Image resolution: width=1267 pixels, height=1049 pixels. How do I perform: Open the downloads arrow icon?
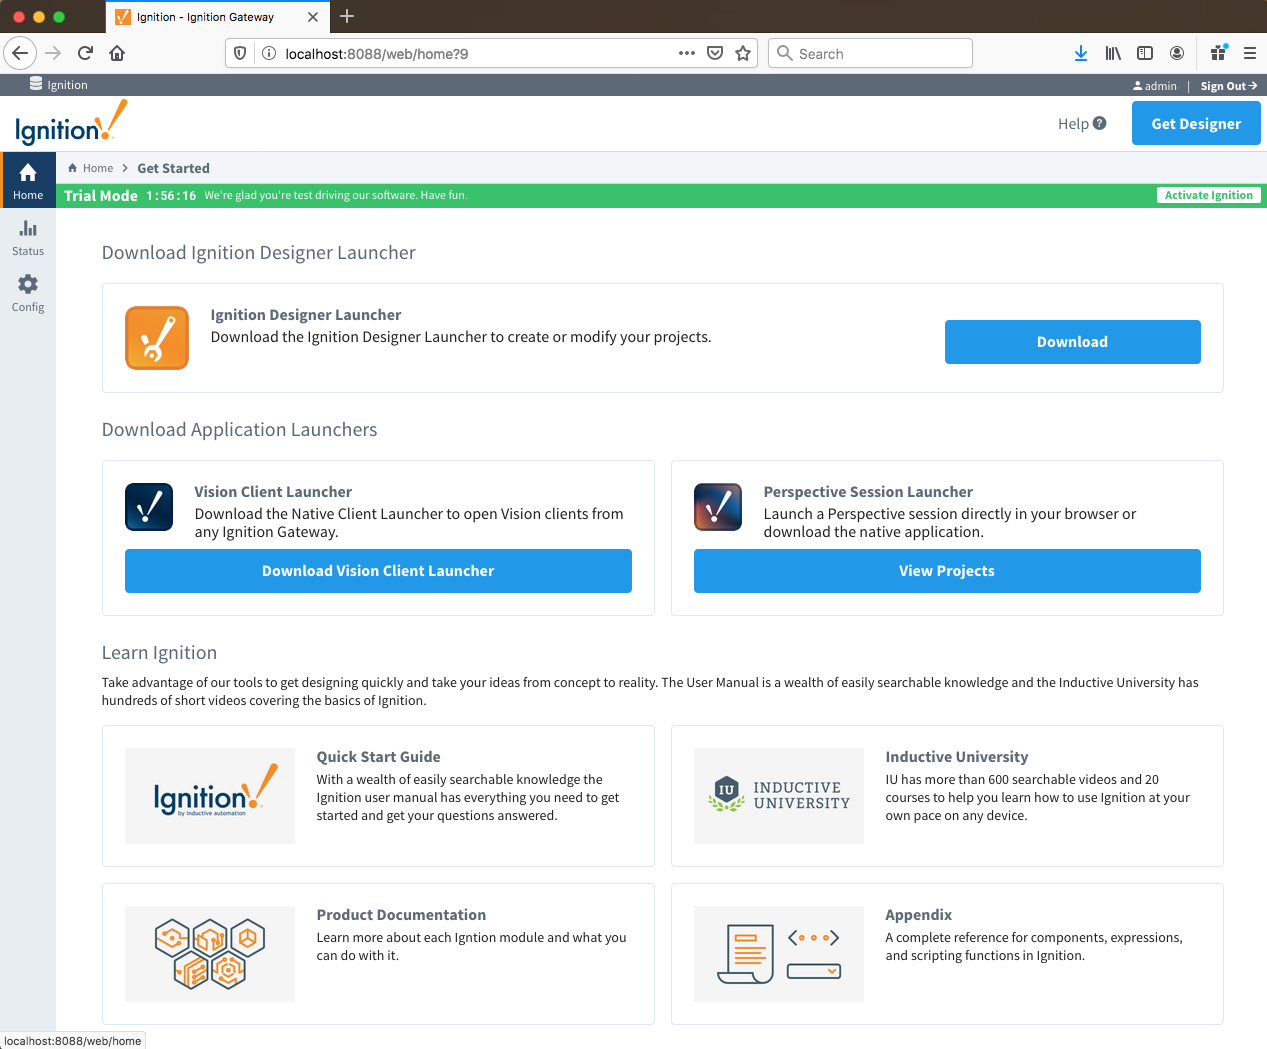click(x=1081, y=53)
